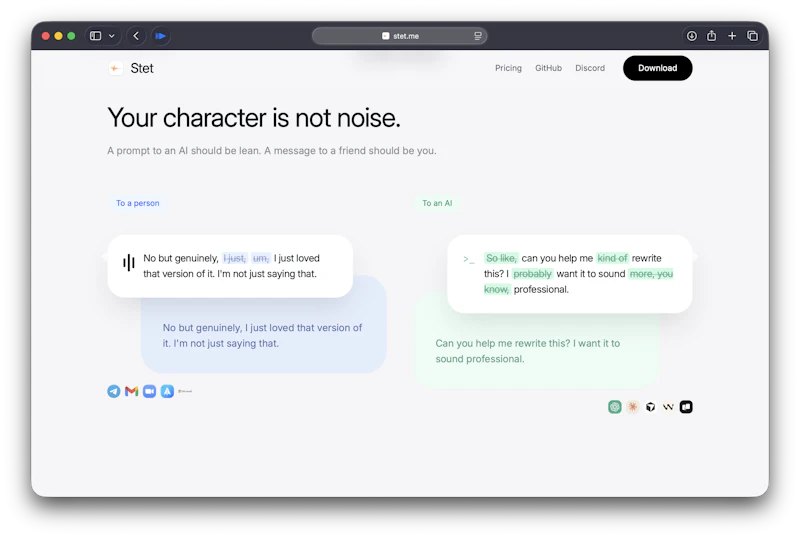Expand the sidebar options chevron
Viewport: 800px width, 538px height.
pyautogui.click(x=112, y=36)
